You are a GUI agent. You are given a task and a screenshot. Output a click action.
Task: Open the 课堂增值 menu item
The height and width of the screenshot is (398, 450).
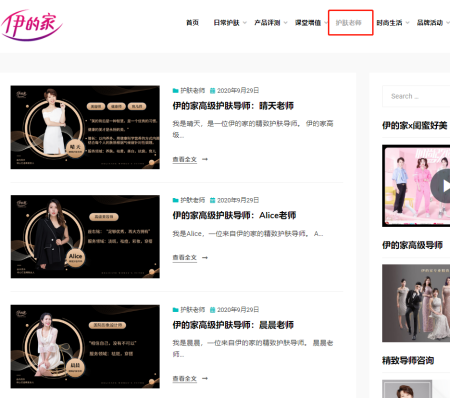308,23
